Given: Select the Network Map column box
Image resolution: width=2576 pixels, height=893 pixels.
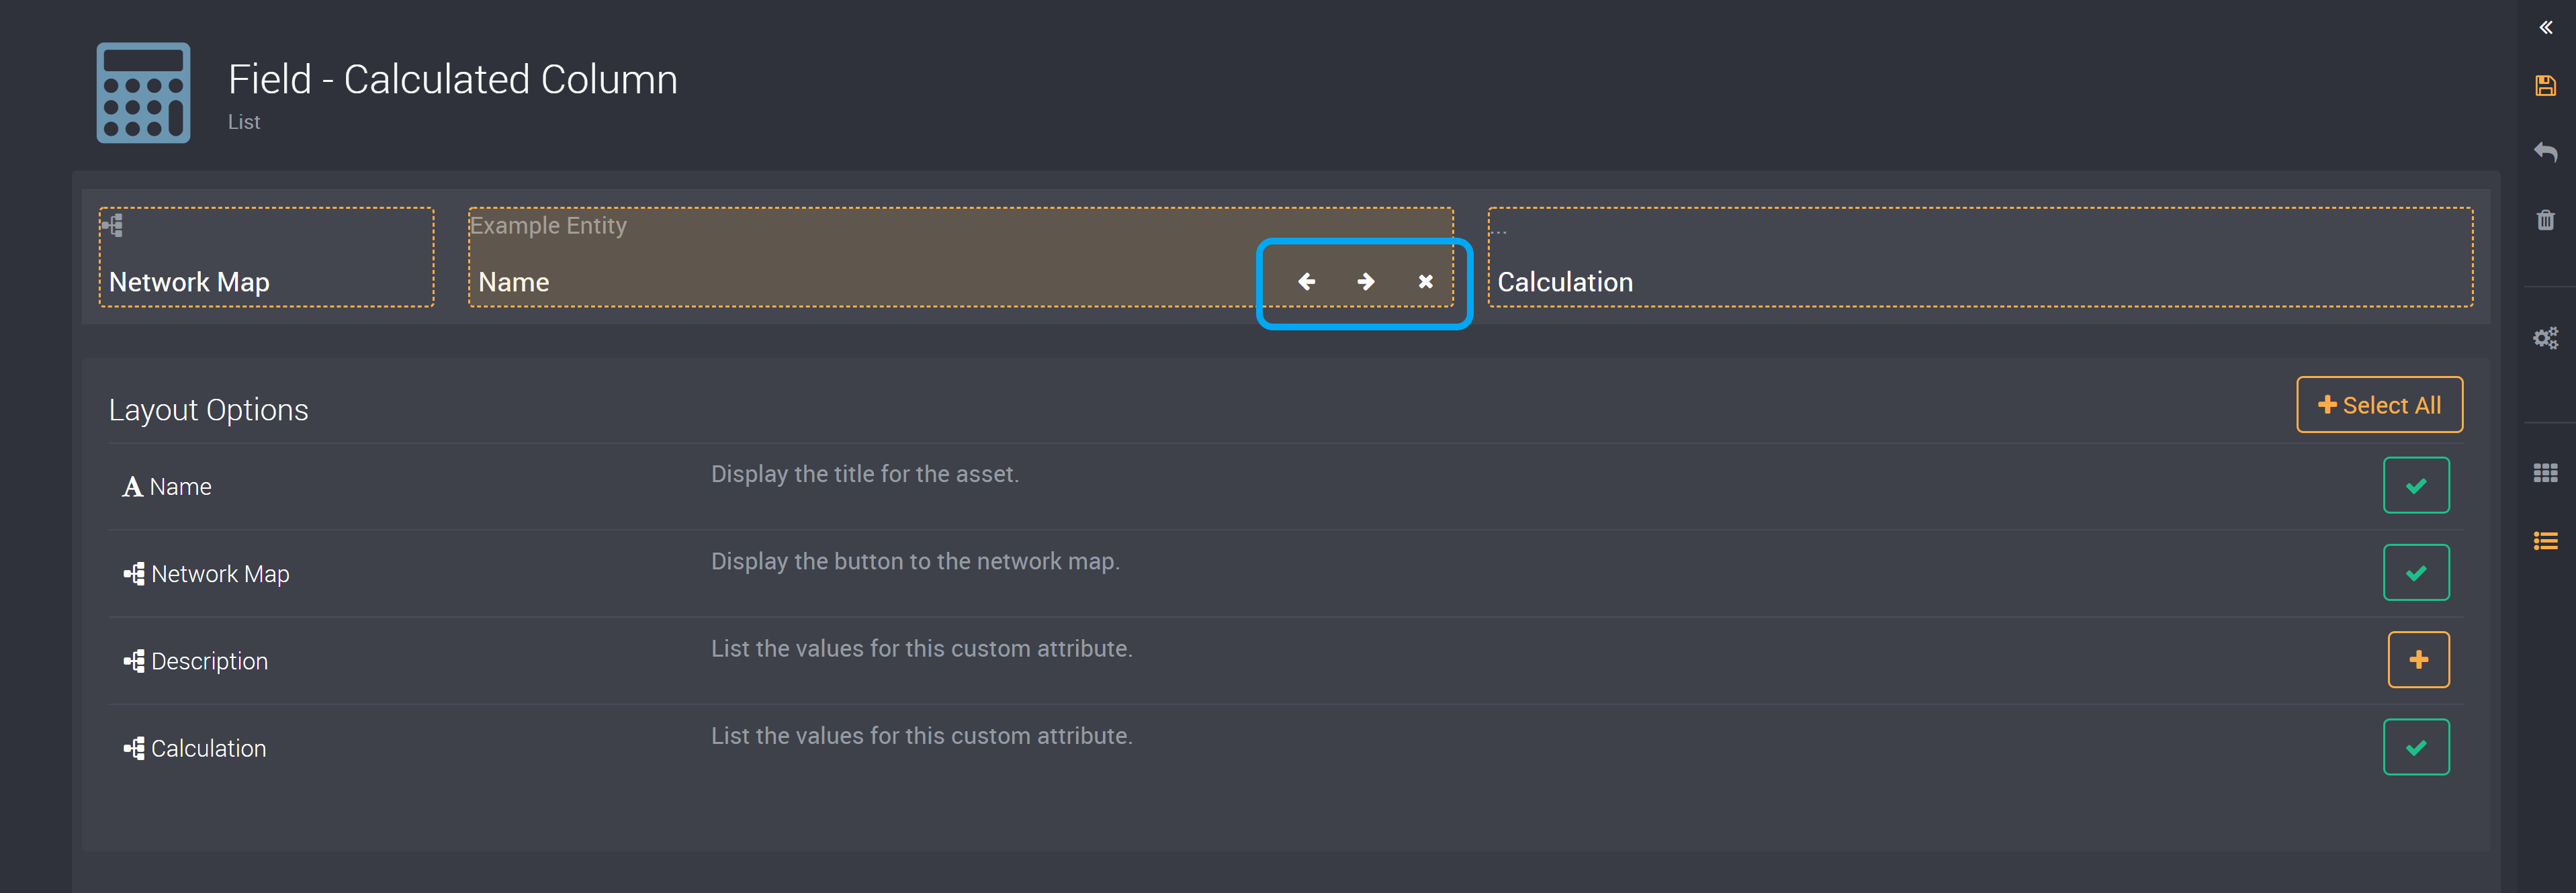Looking at the screenshot, I should pos(266,257).
